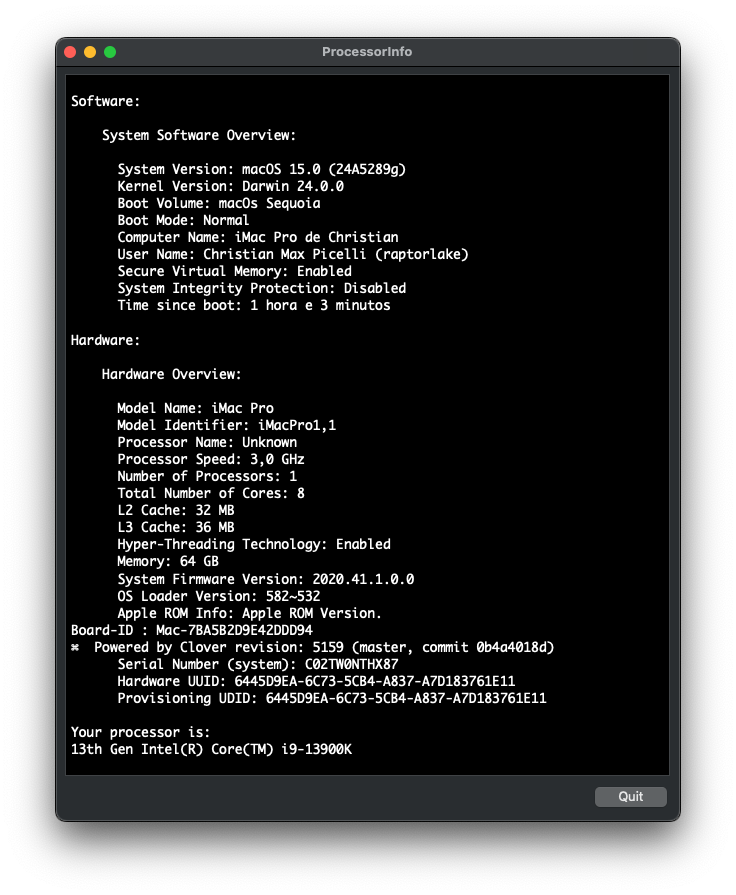Click the Quit button
736x895 pixels.
(x=630, y=797)
